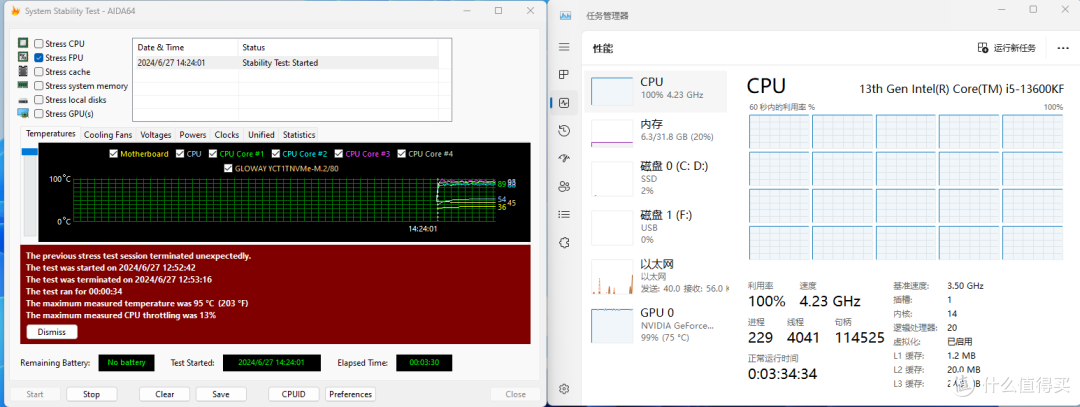The image size is (1080, 407).
Task: Select the Ethernet performance card
Action: [655, 276]
